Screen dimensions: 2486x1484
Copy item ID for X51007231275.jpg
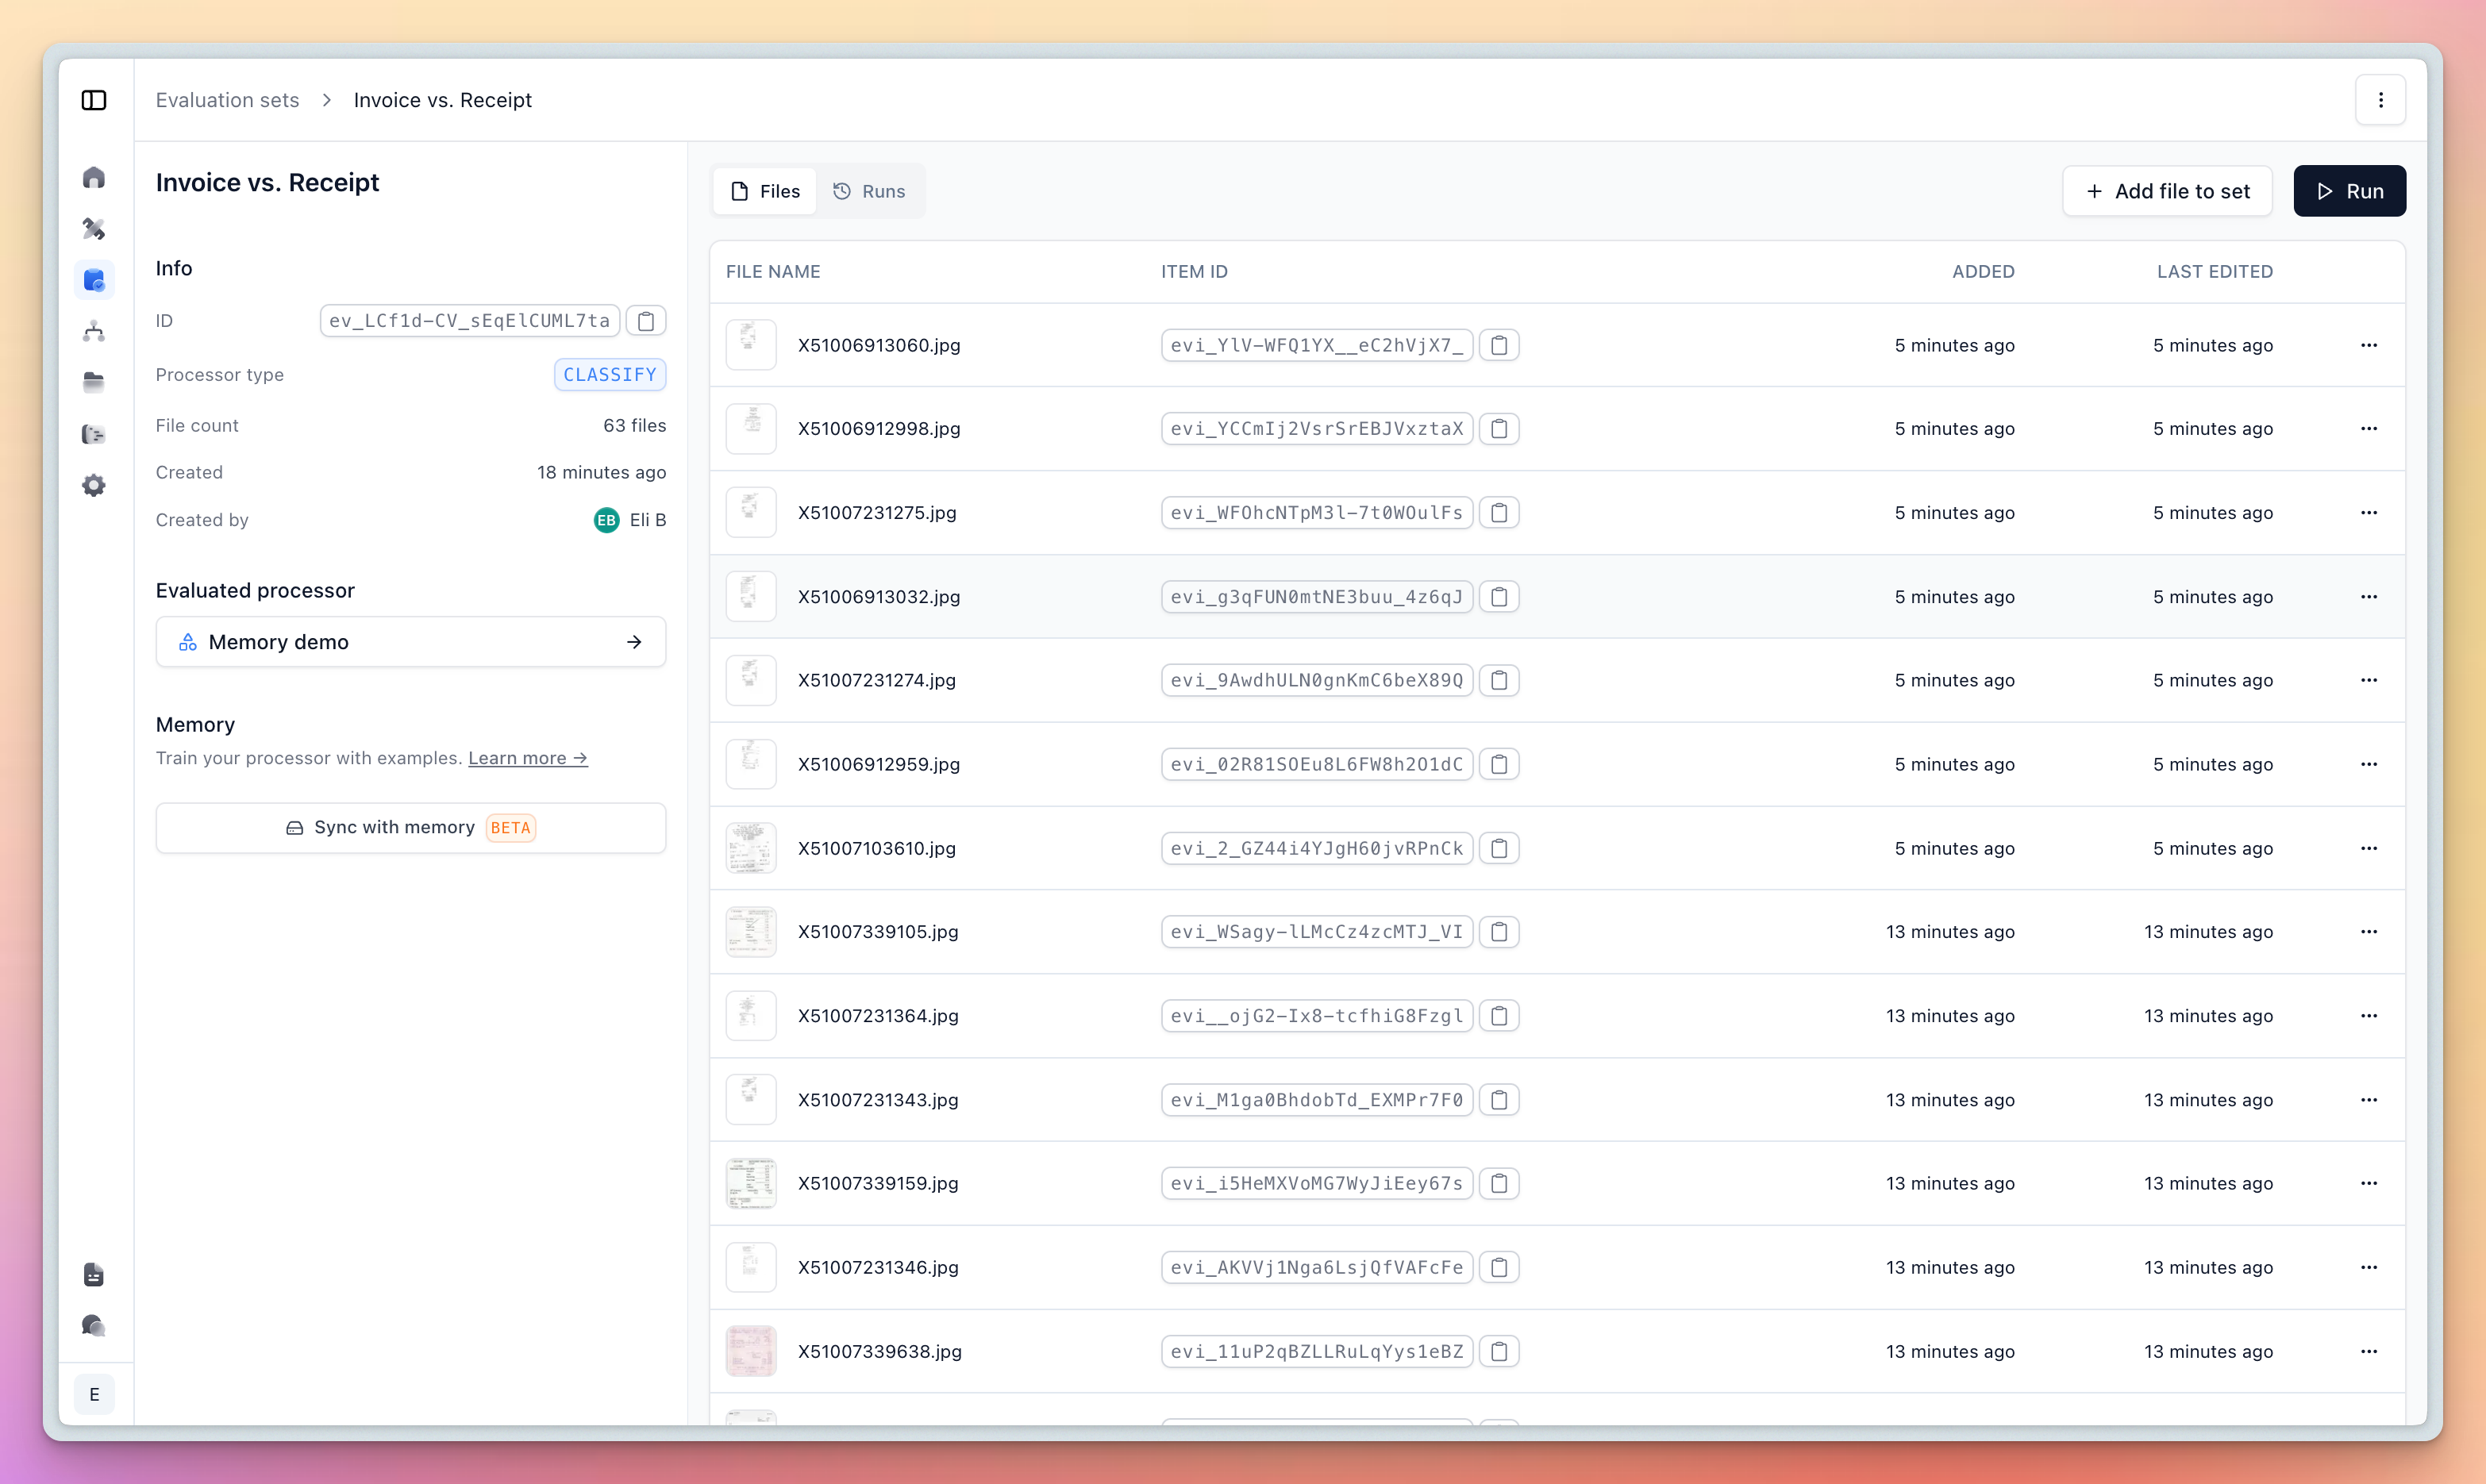[1499, 513]
